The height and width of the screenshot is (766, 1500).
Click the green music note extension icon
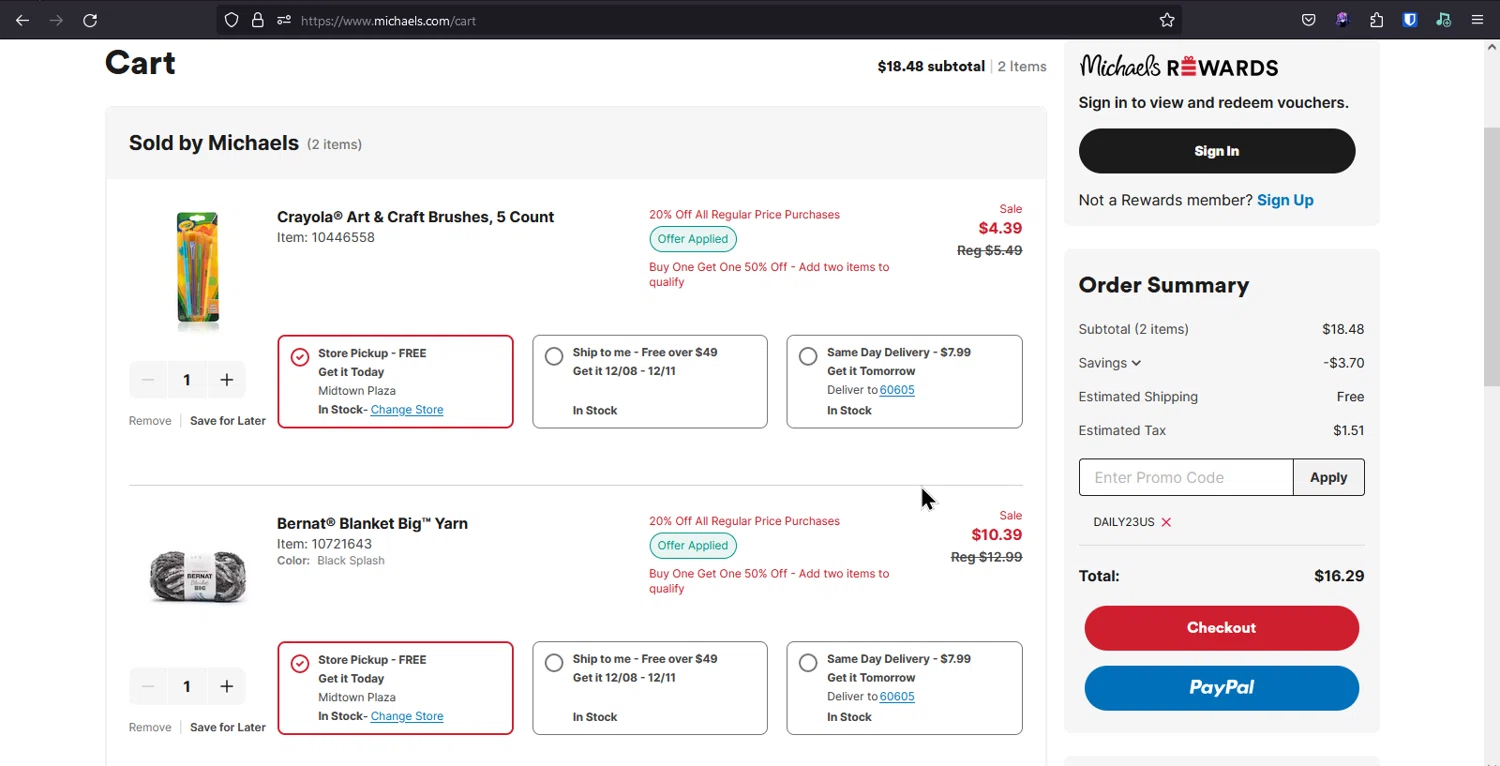(x=1443, y=20)
